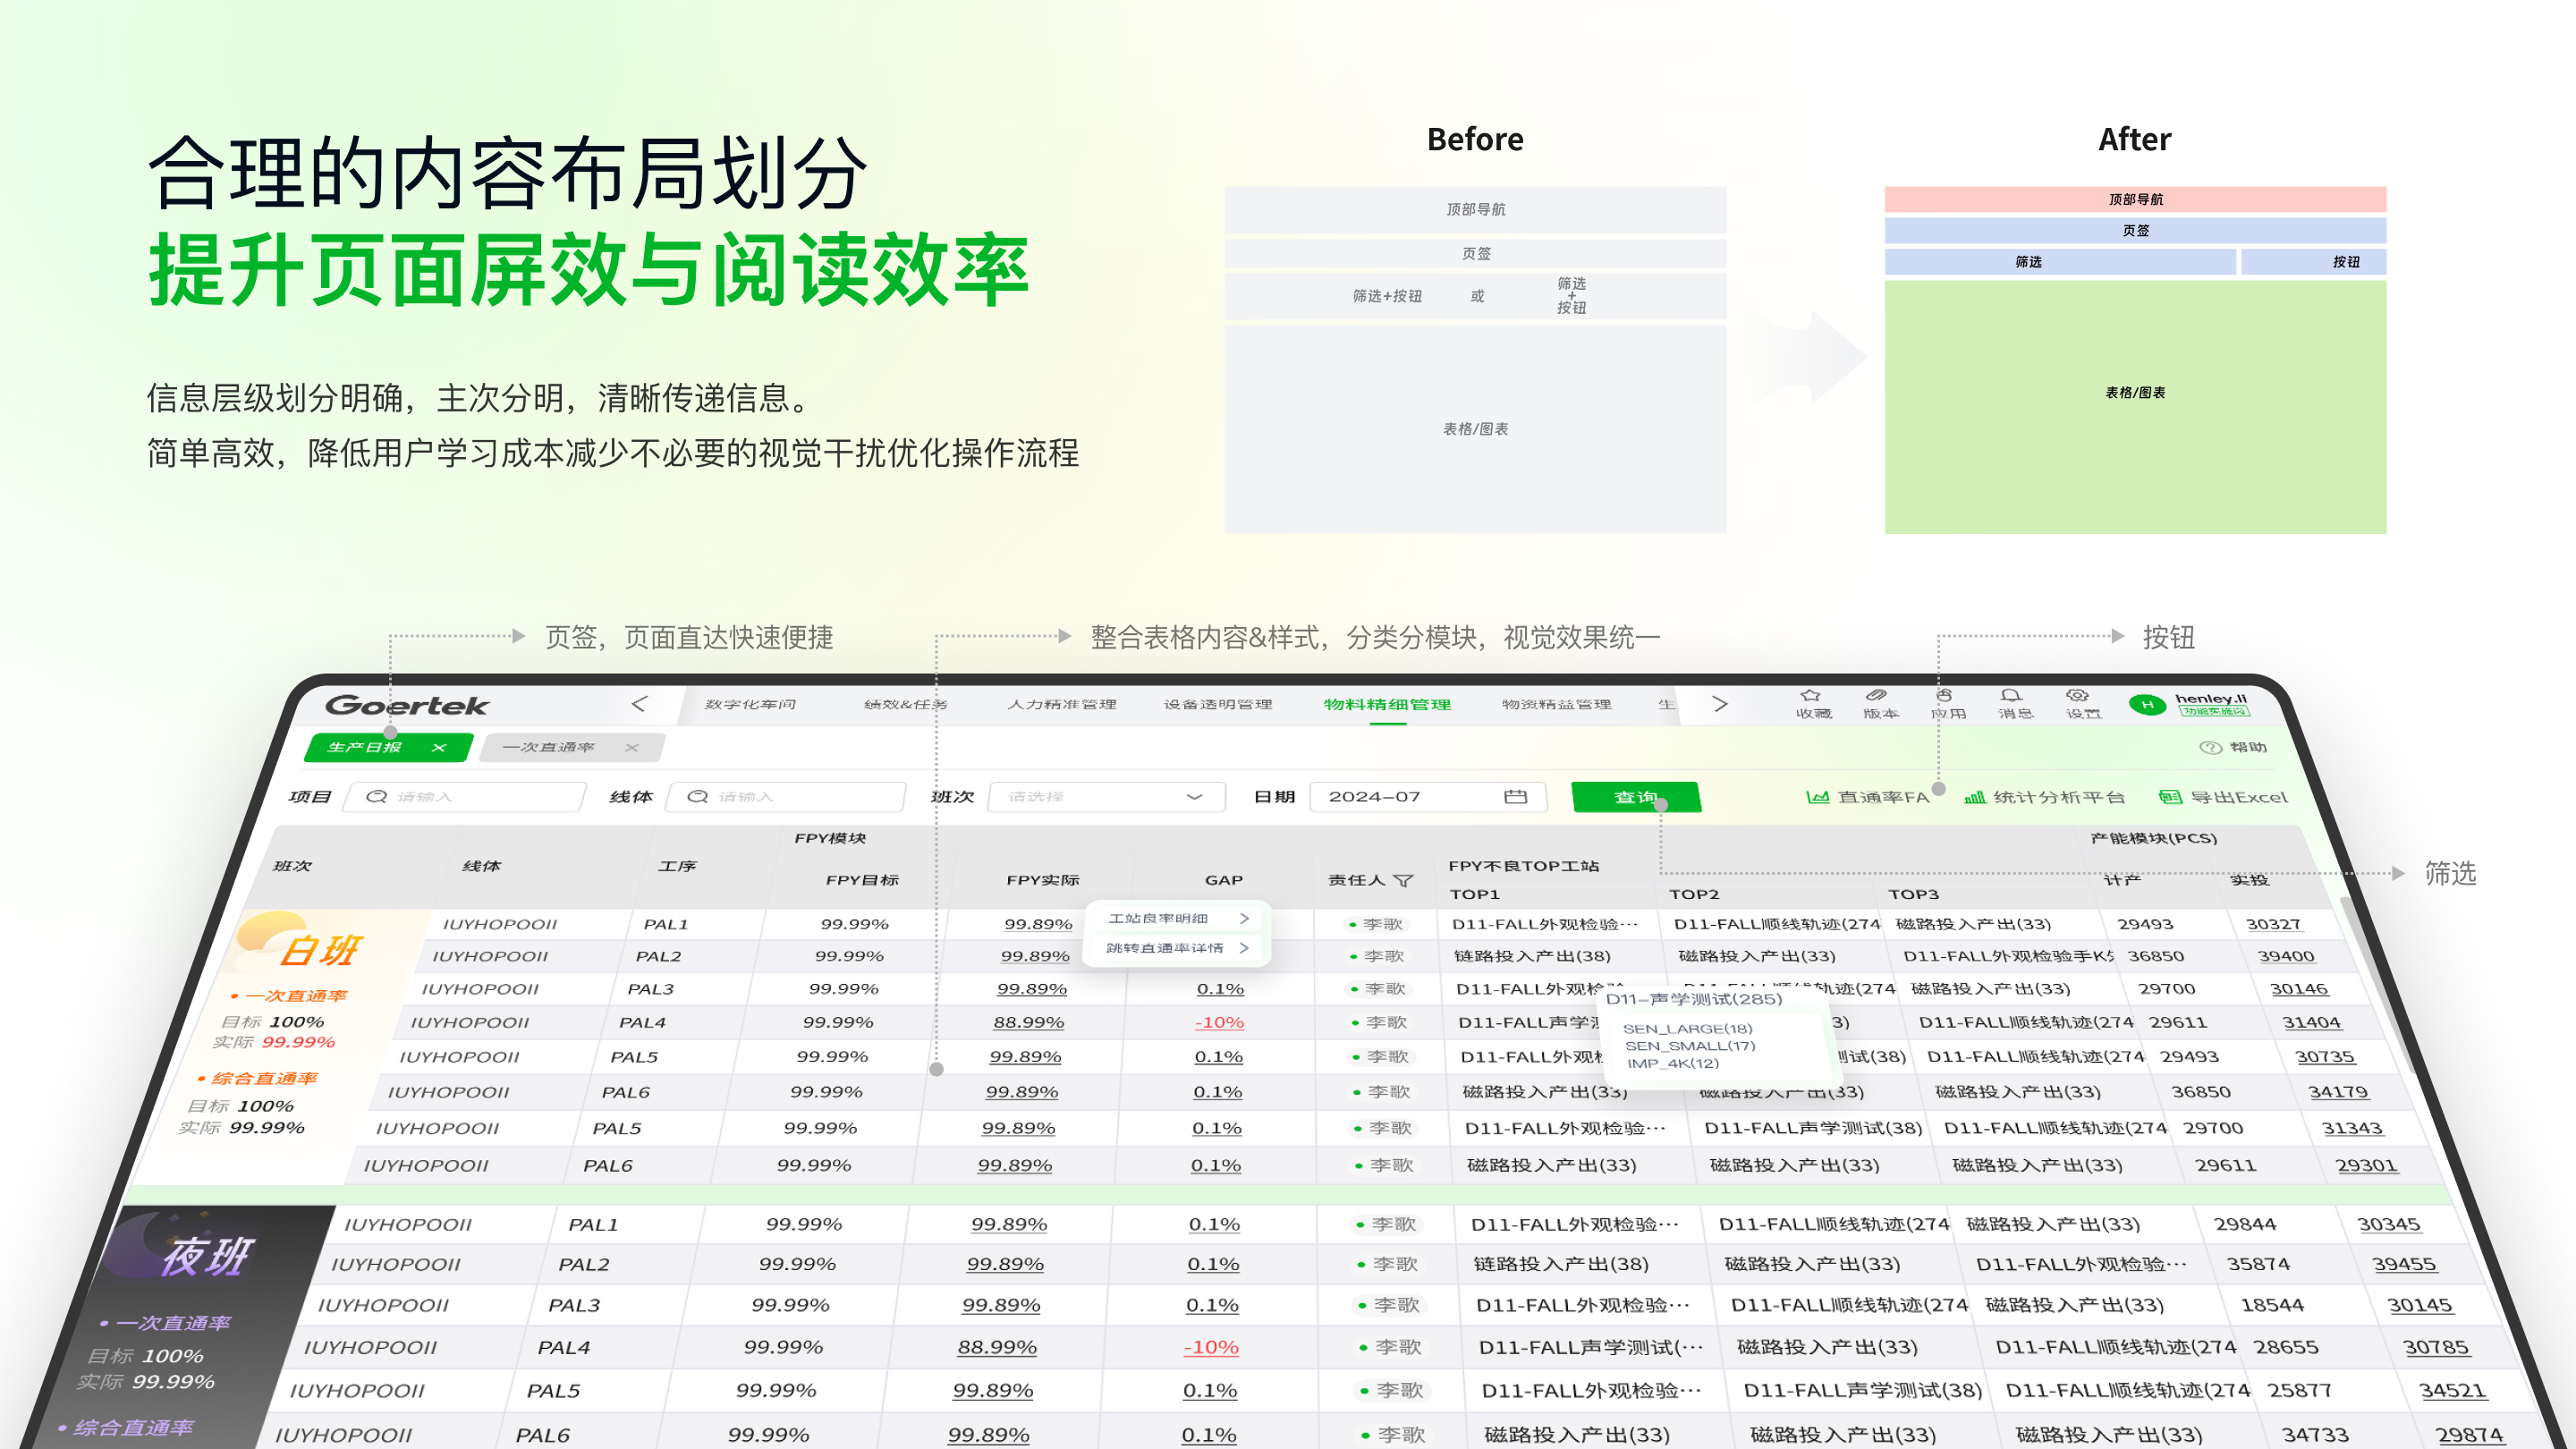Image resolution: width=2576 pixels, height=1449 pixels.
Task: Click 功能实施岗 role badge under username
Action: coord(2215,712)
